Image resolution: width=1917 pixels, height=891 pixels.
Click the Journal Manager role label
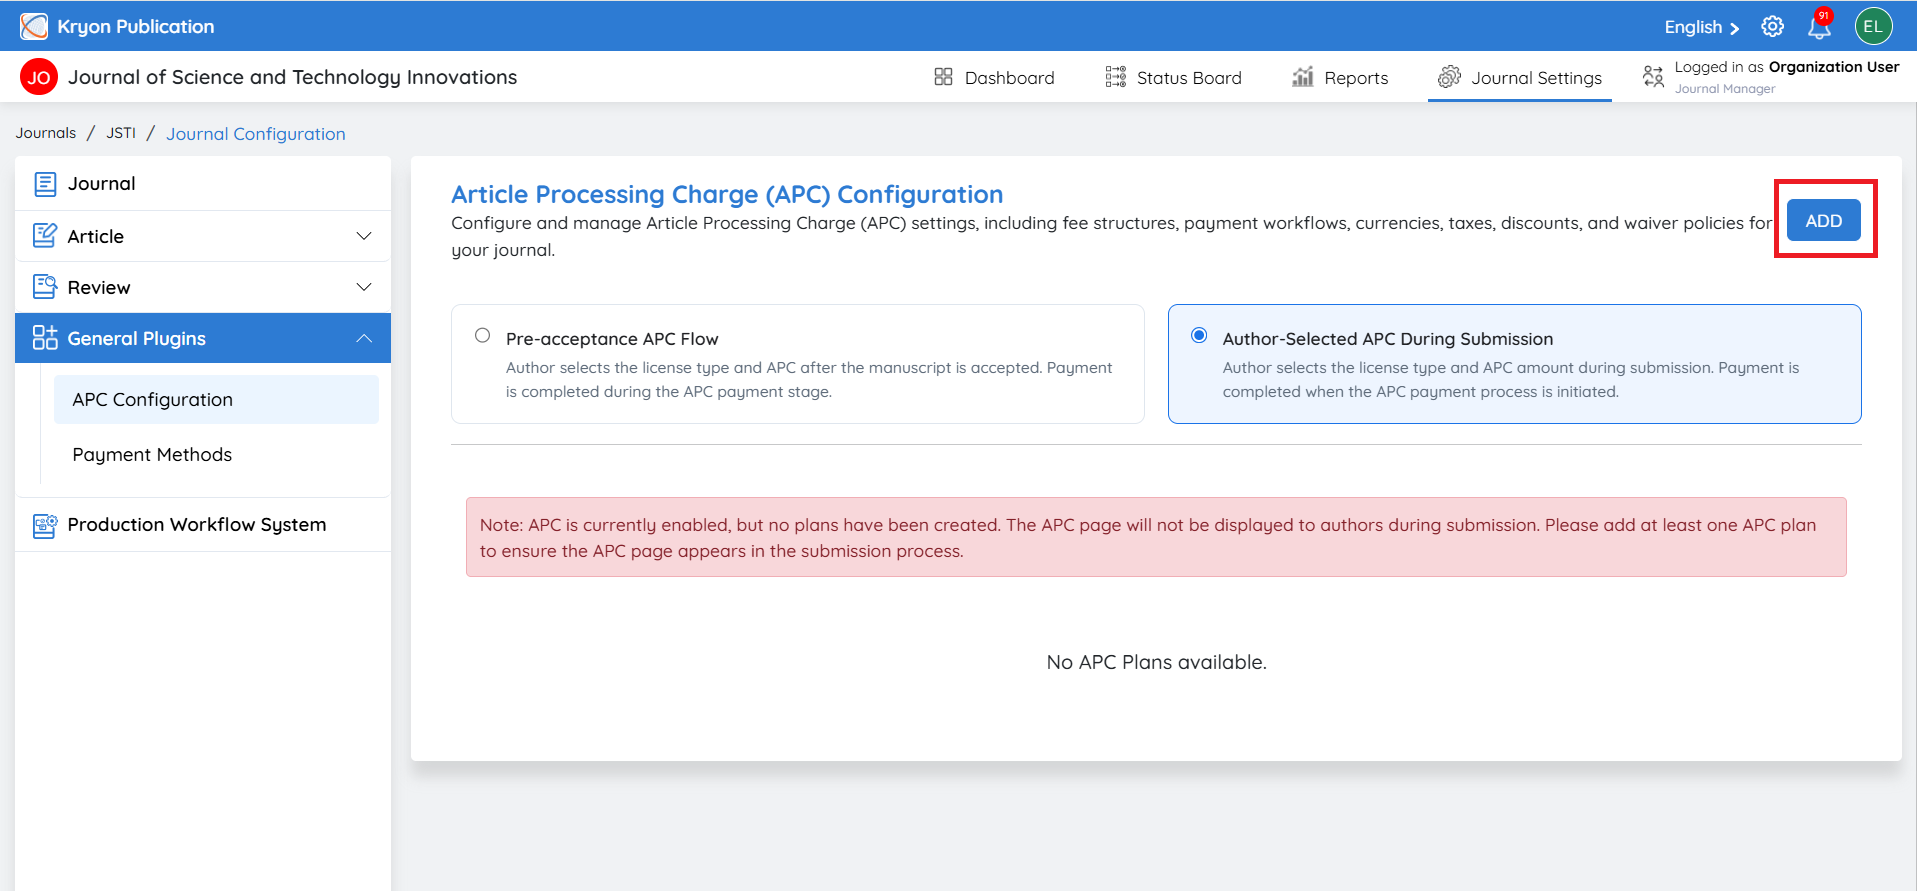tap(1725, 89)
